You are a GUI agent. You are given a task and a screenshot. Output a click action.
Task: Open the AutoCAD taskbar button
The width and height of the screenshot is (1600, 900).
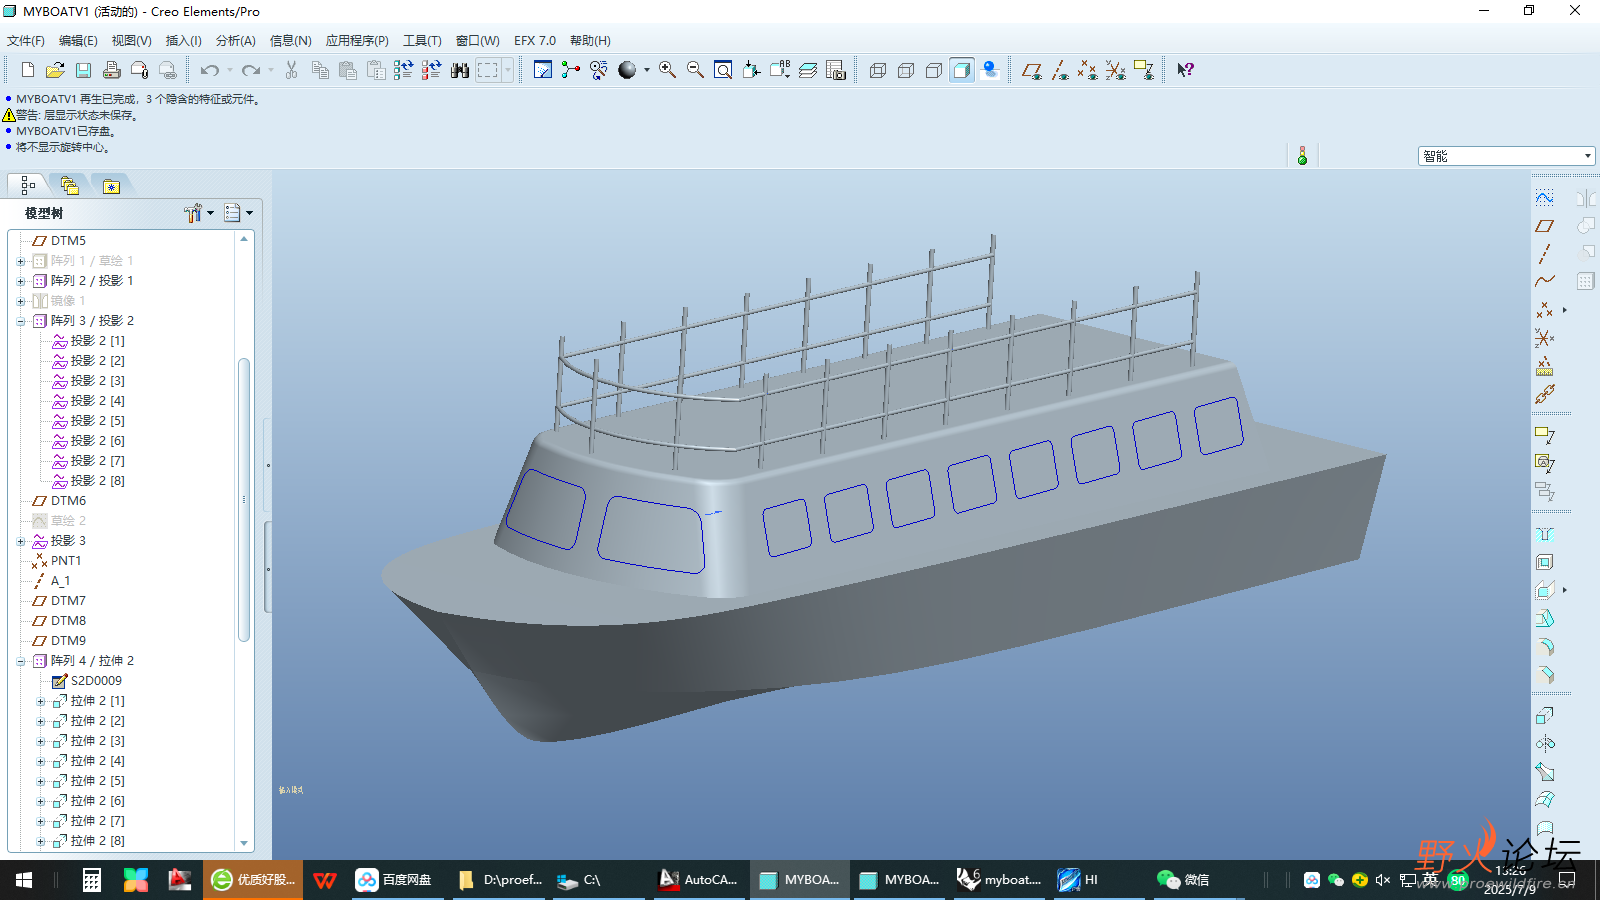pyautogui.click(x=698, y=880)
